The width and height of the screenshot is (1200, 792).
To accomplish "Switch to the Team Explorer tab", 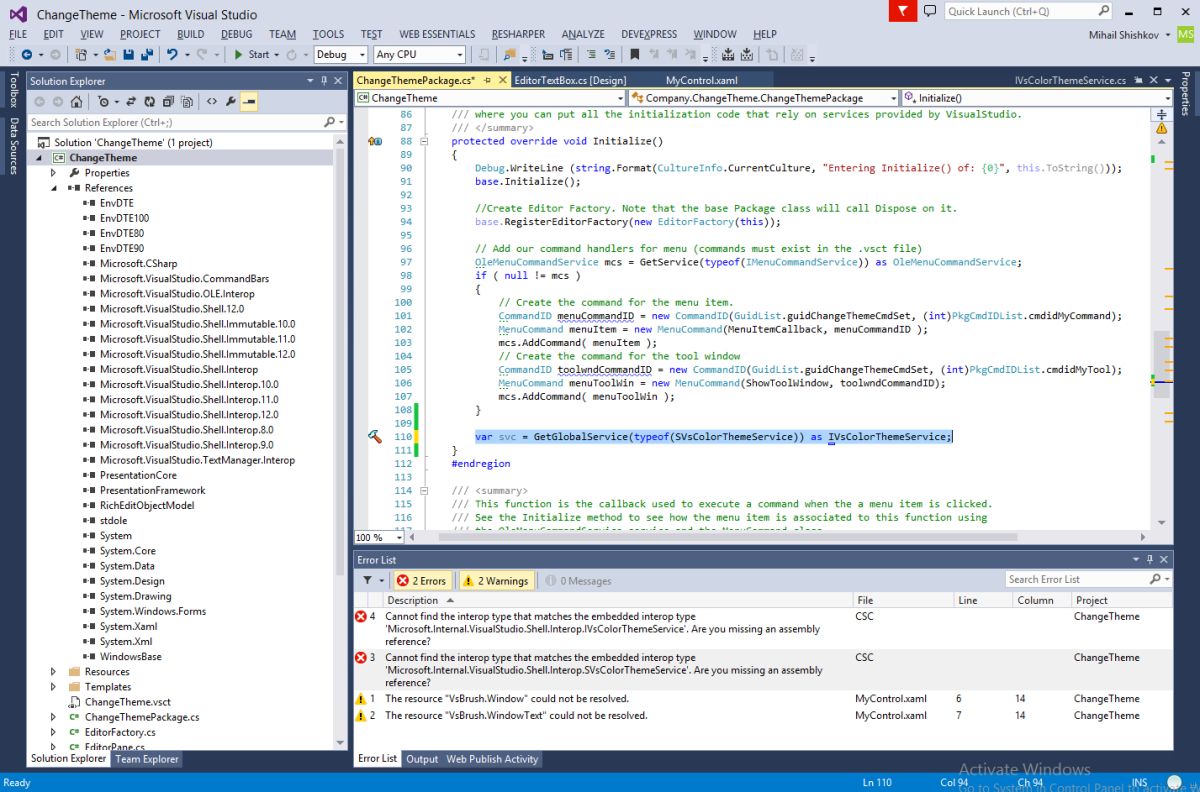I will 146,759.
